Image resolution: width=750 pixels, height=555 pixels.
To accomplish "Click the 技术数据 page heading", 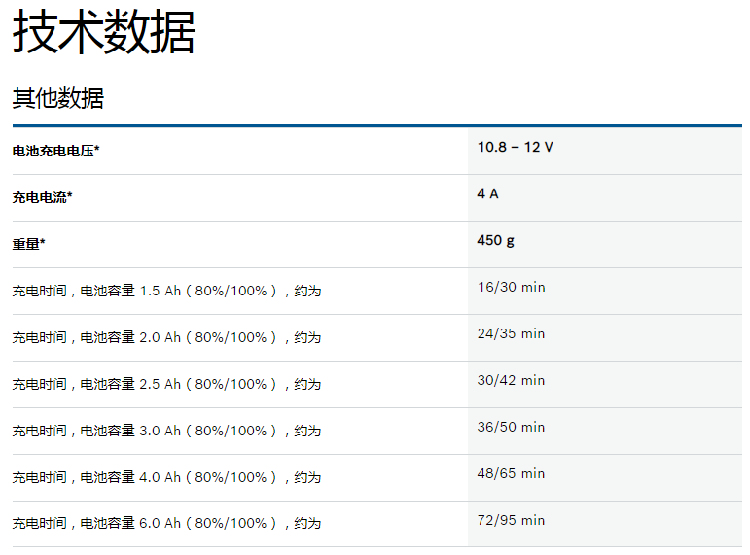I will pyautogui.click(x=104, y=32).
